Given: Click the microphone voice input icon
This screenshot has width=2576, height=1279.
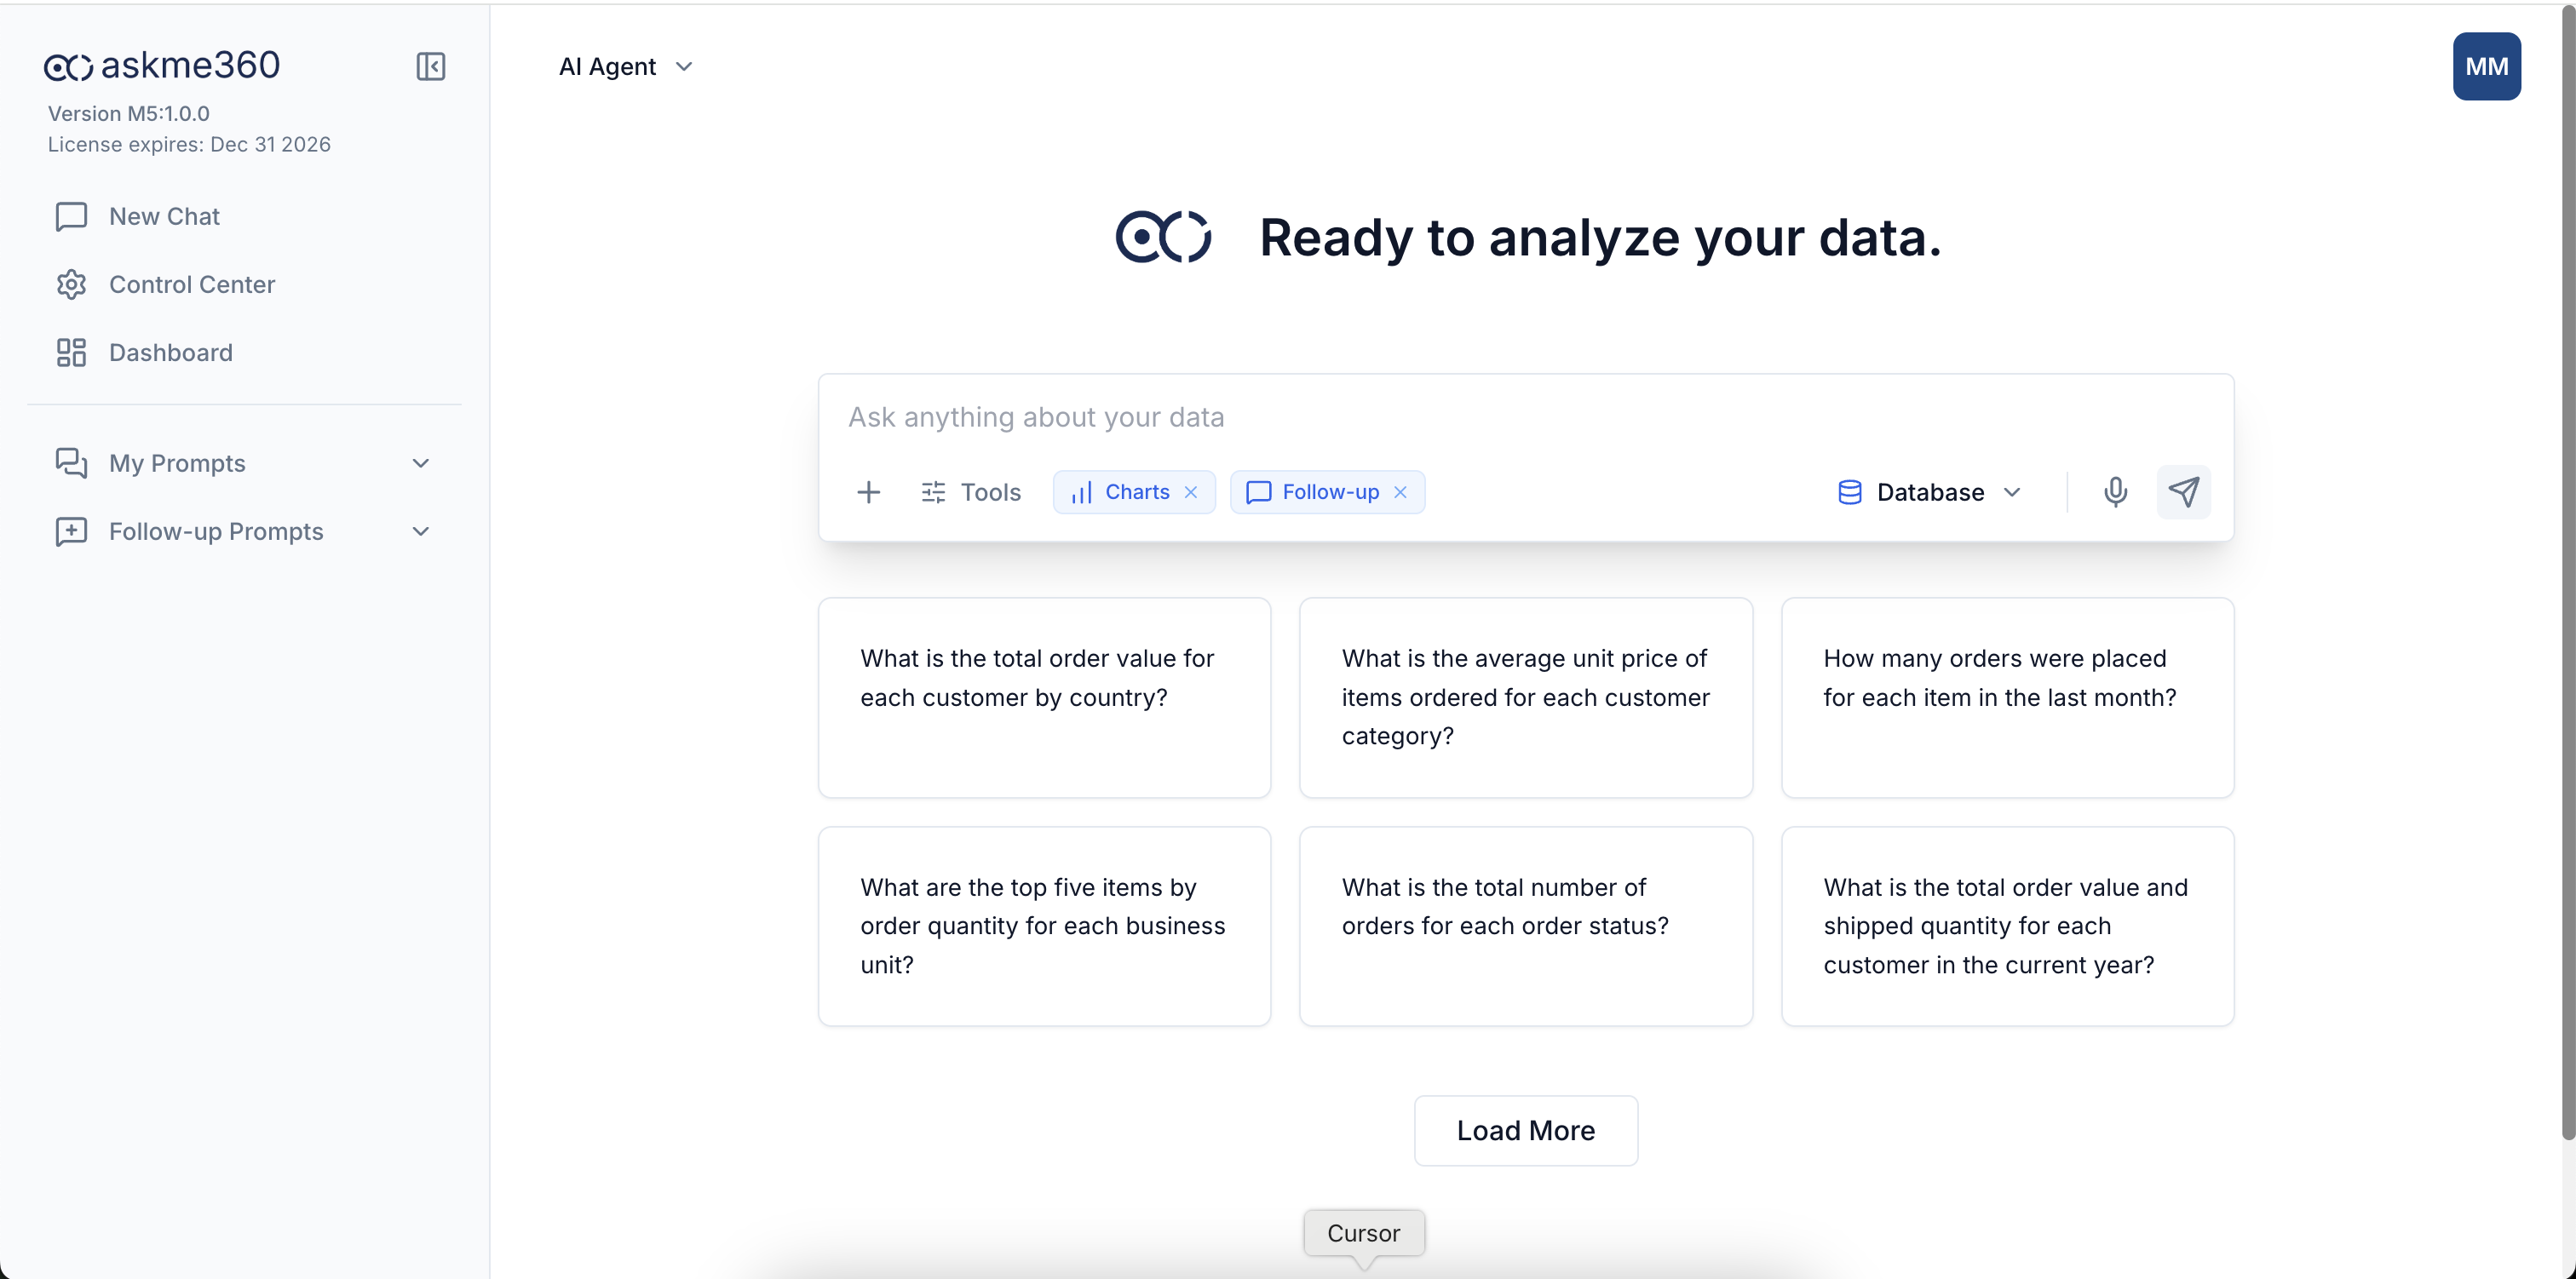Looking at the screenshot, I should tap(2114, 492).
